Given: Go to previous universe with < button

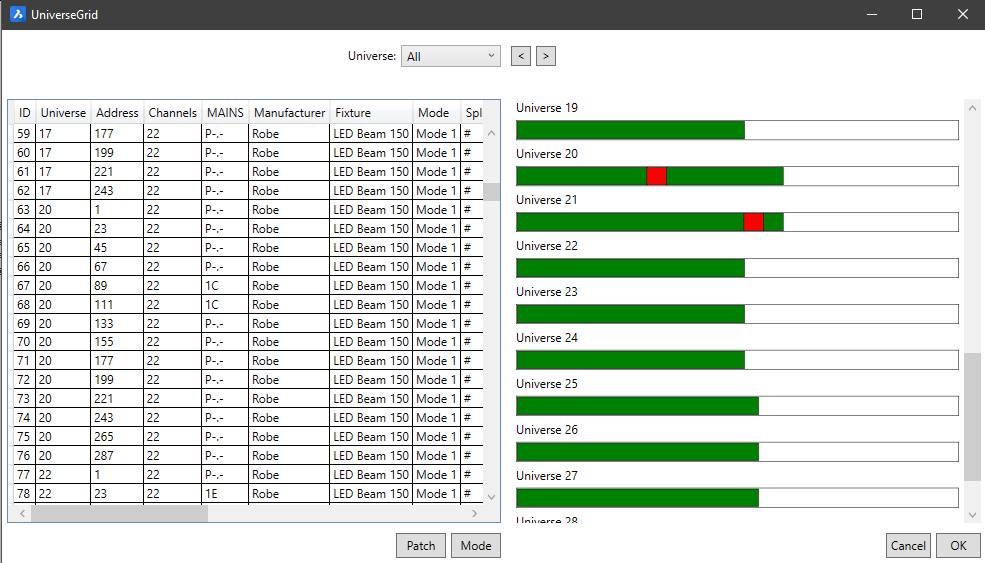Looking at the screenshot, I should (x=520, y=56).
